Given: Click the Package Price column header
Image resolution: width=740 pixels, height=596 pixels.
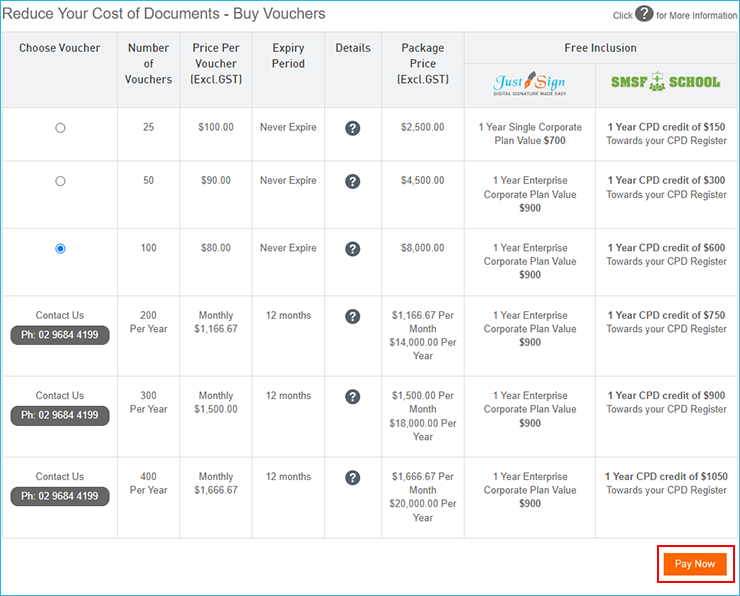Looking at the screenshot, I should 422,63.
